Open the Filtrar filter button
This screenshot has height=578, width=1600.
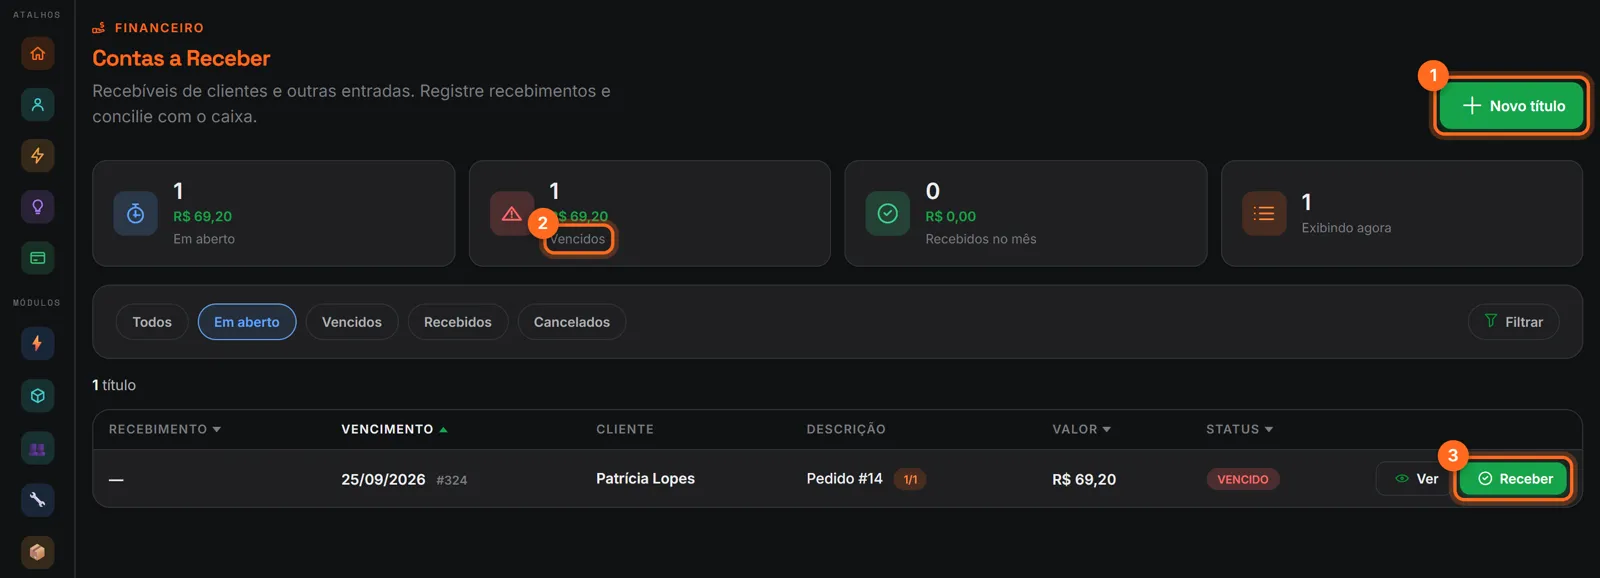(x=1513, y=322)
